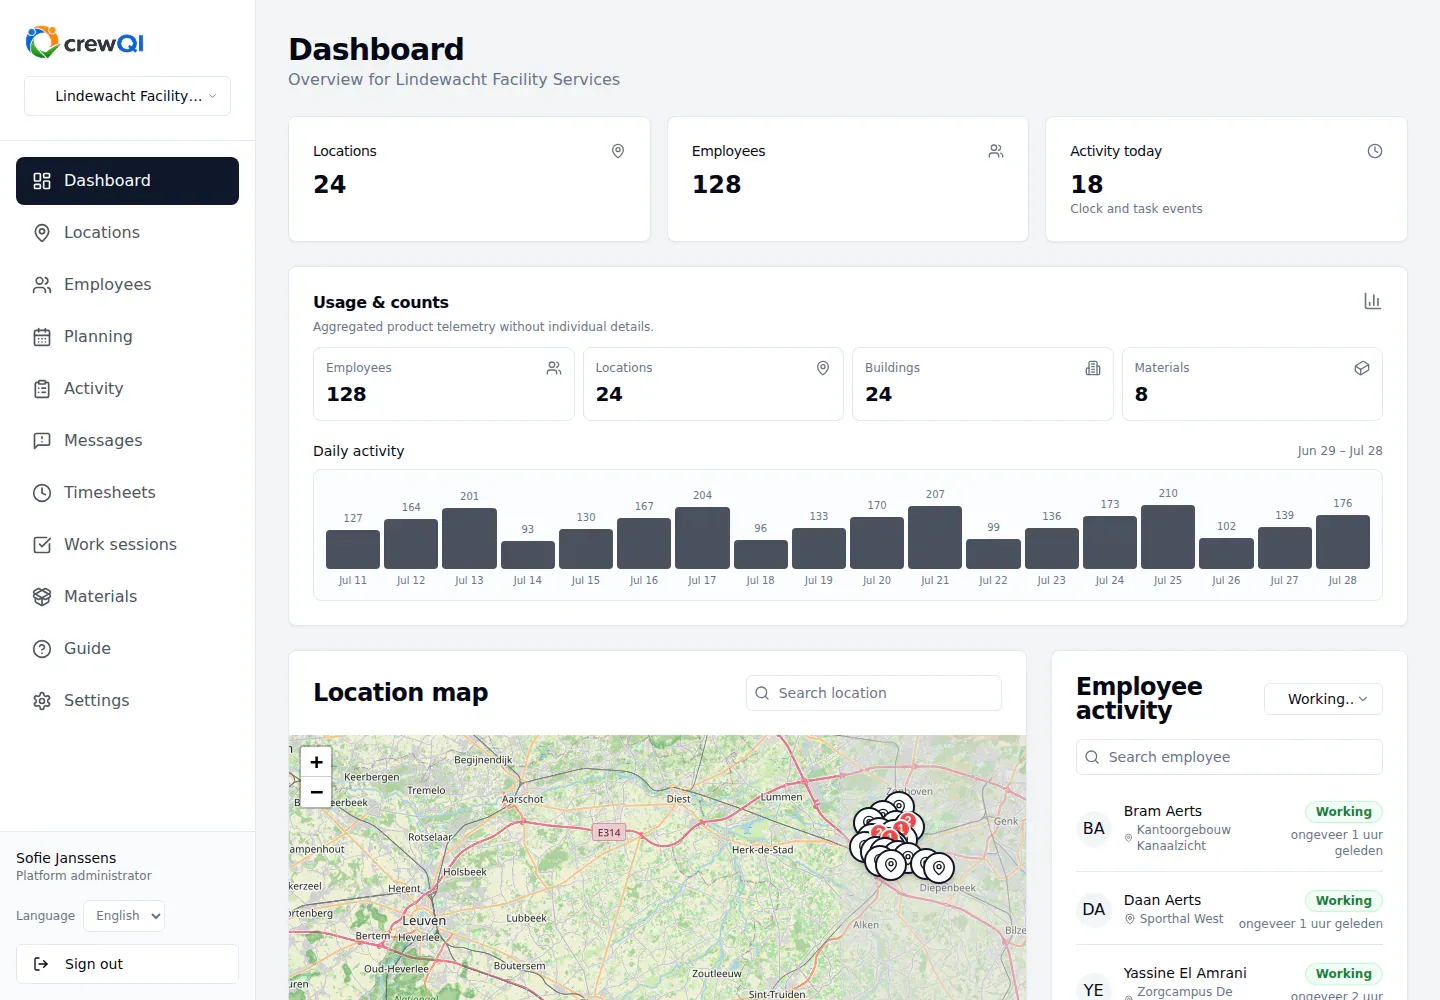Click the people icon on top Employees card
The image size is (1440, 1000).
coord(996,151)
